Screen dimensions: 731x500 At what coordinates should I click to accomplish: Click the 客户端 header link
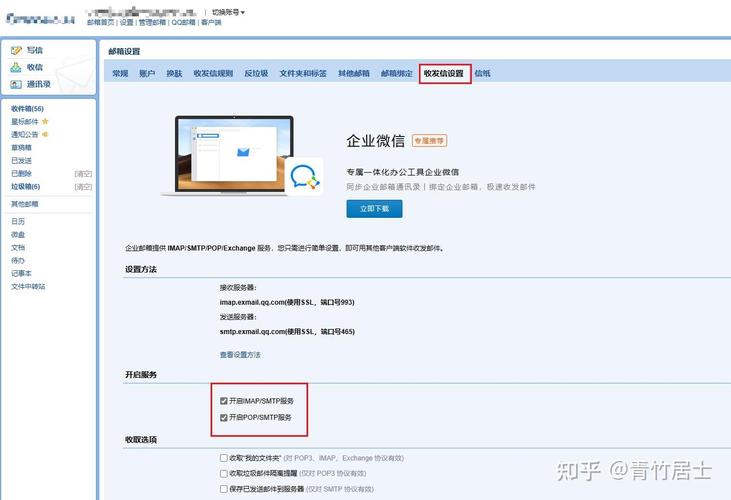tap(211, 22)
